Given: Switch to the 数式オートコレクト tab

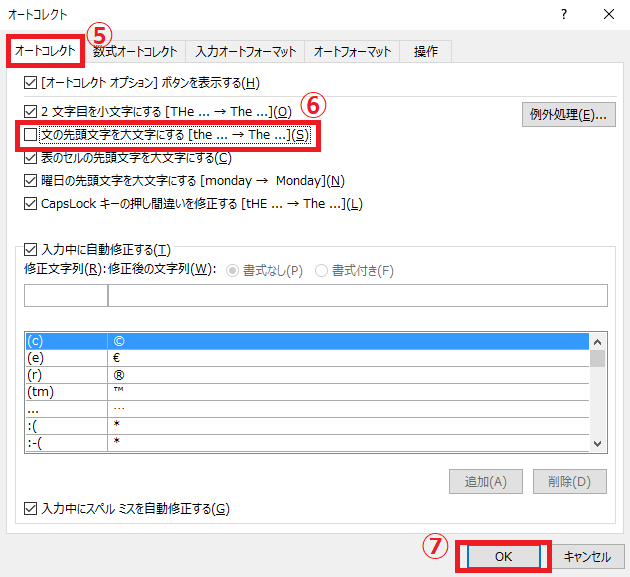Looking at the screenshot, I should click(135, 51).
